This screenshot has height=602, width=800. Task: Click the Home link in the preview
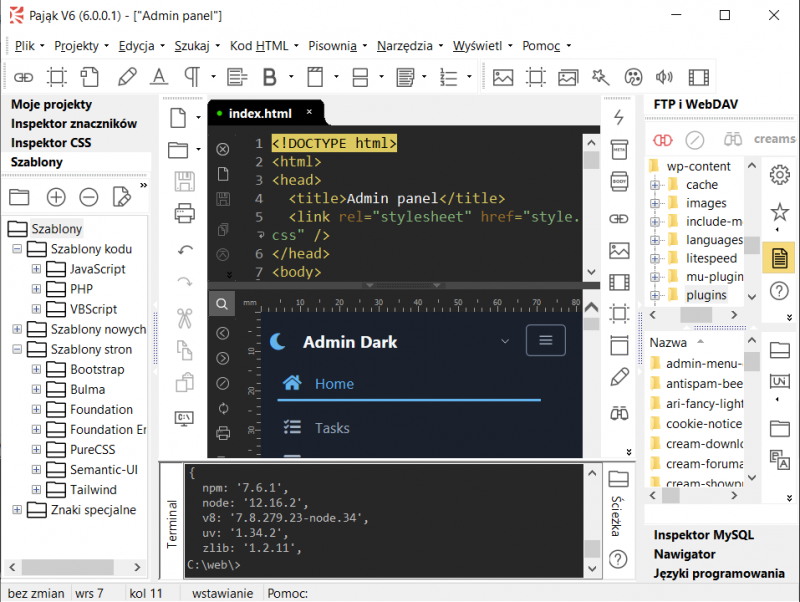point(334,384)
